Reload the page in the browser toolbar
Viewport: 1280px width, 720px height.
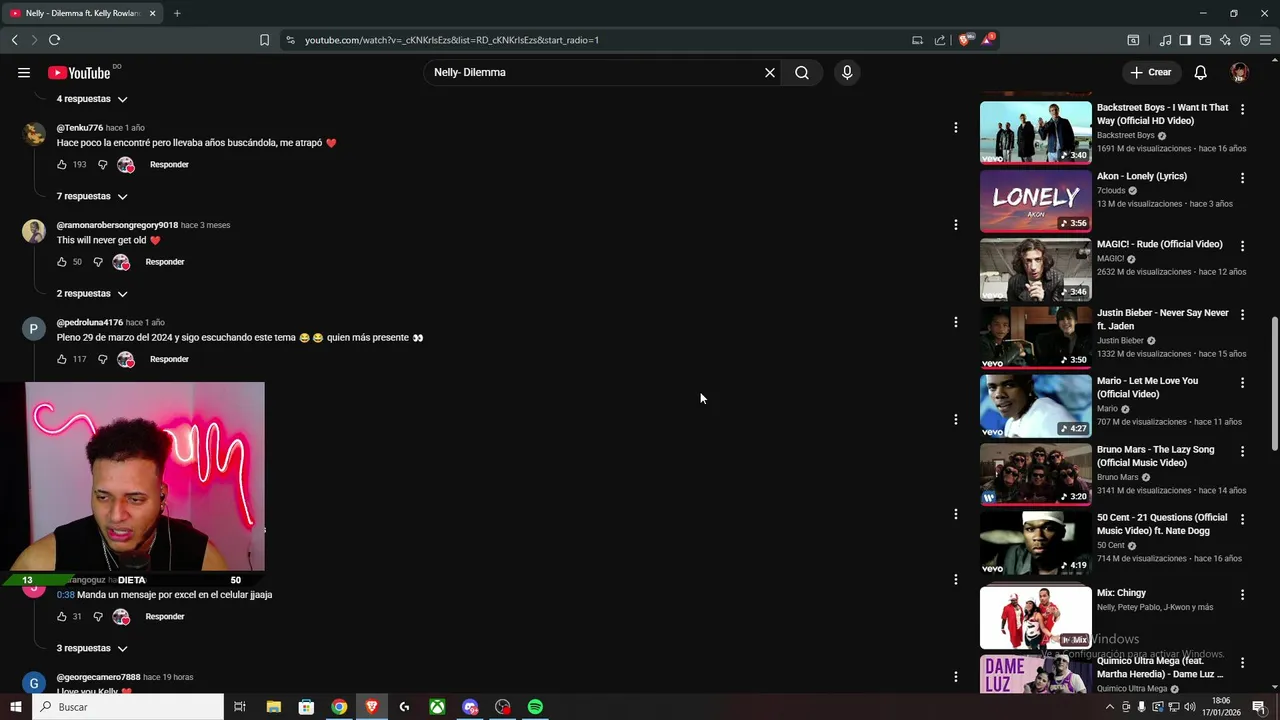click(x=54, y=40)
